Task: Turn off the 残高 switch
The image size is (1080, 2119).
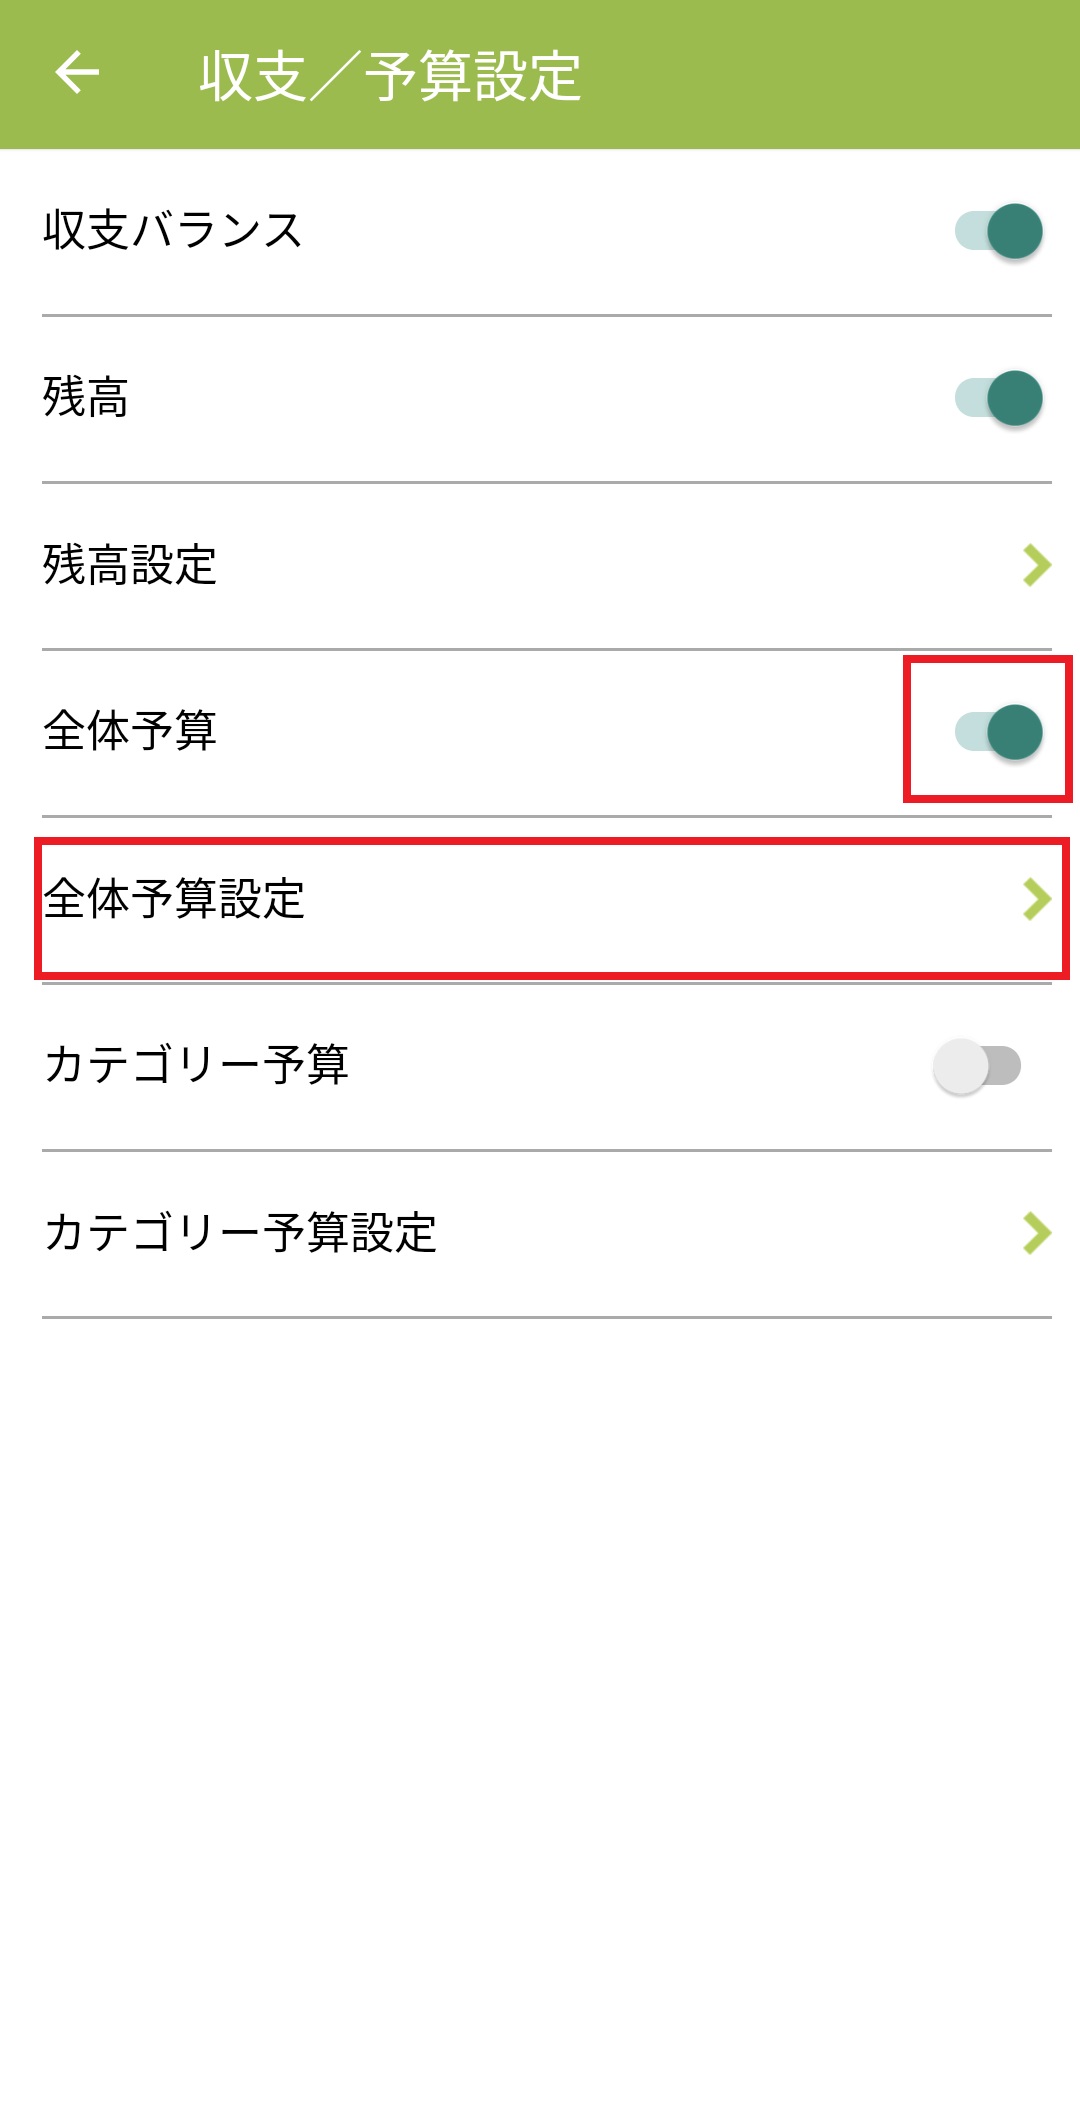Action: (998, 398)
